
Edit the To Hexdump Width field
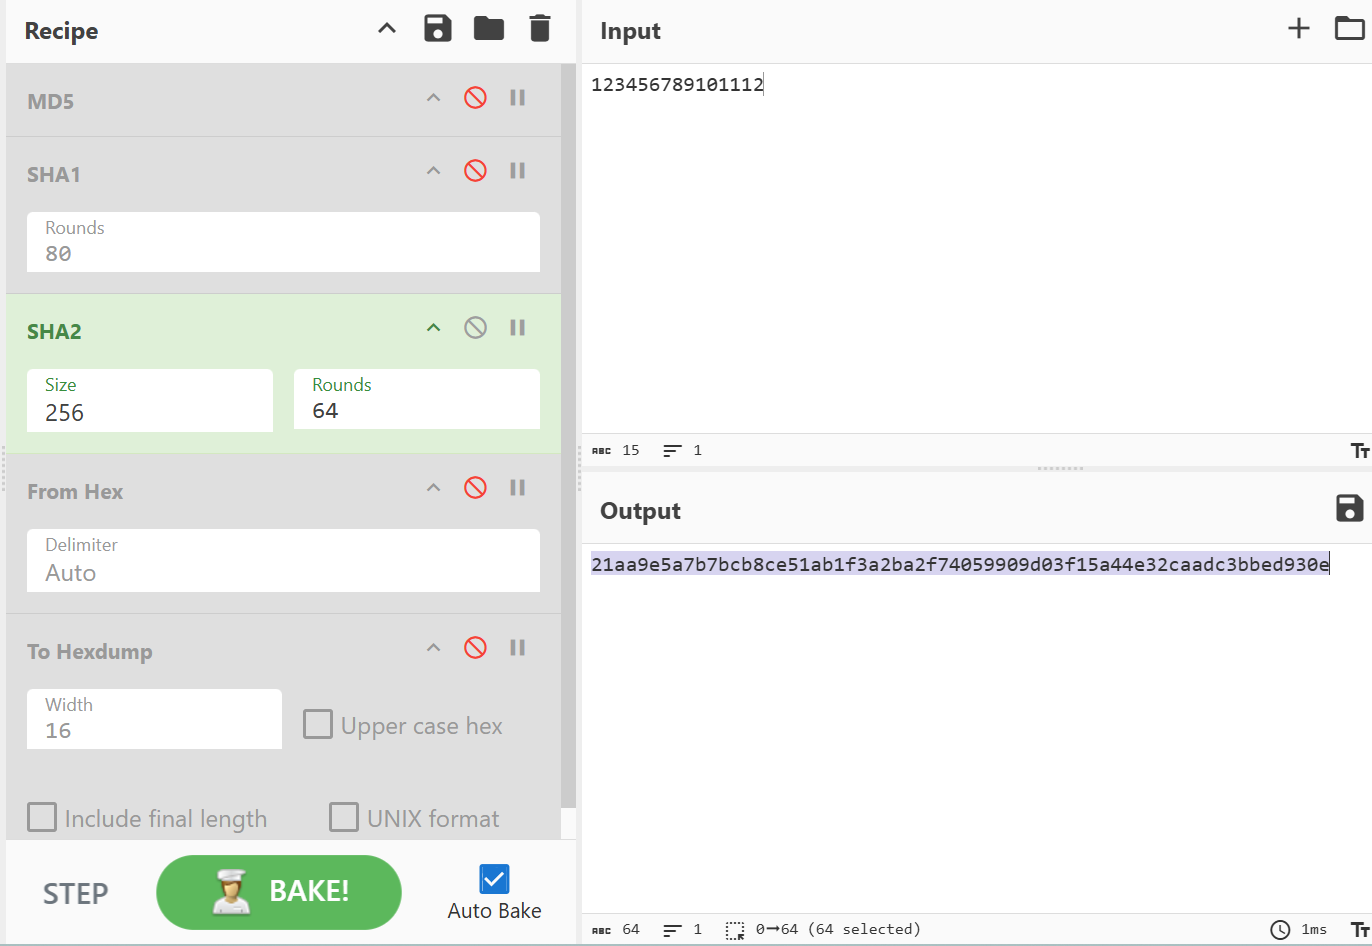[x=154, y=719]
